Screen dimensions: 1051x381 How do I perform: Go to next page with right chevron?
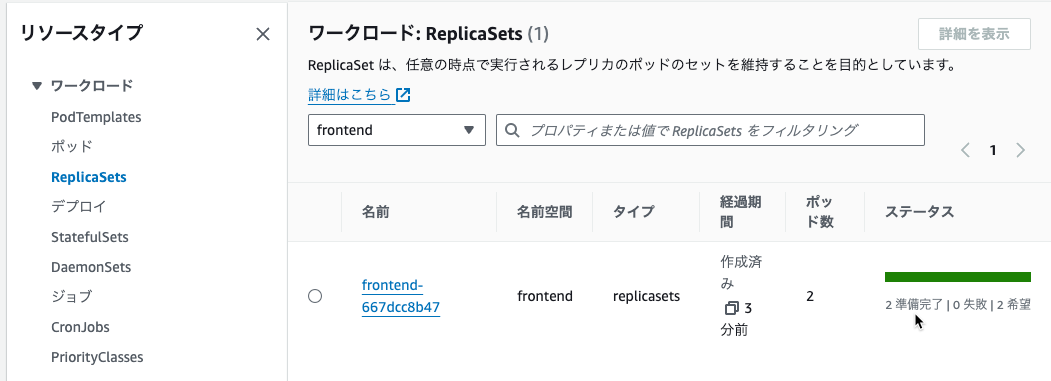tap(1020, 150)
